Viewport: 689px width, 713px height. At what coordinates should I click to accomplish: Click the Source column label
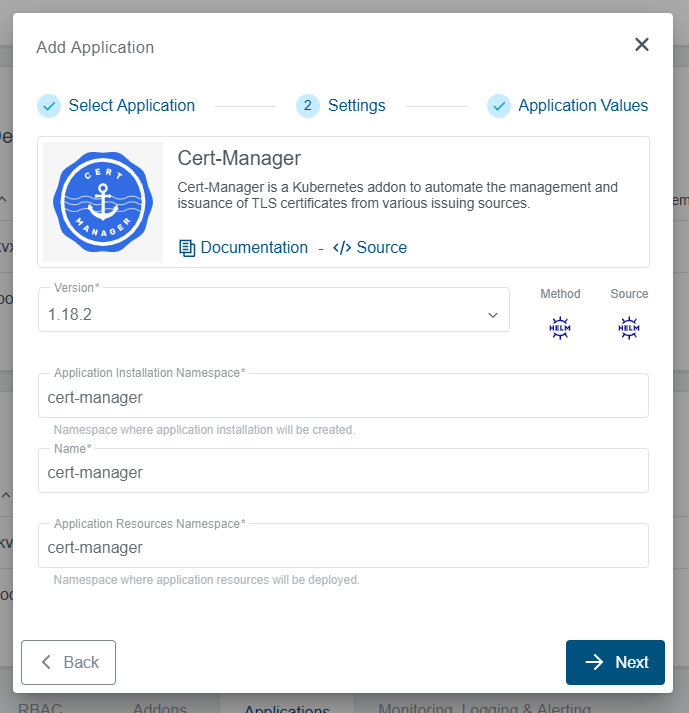tap(629, 294)
